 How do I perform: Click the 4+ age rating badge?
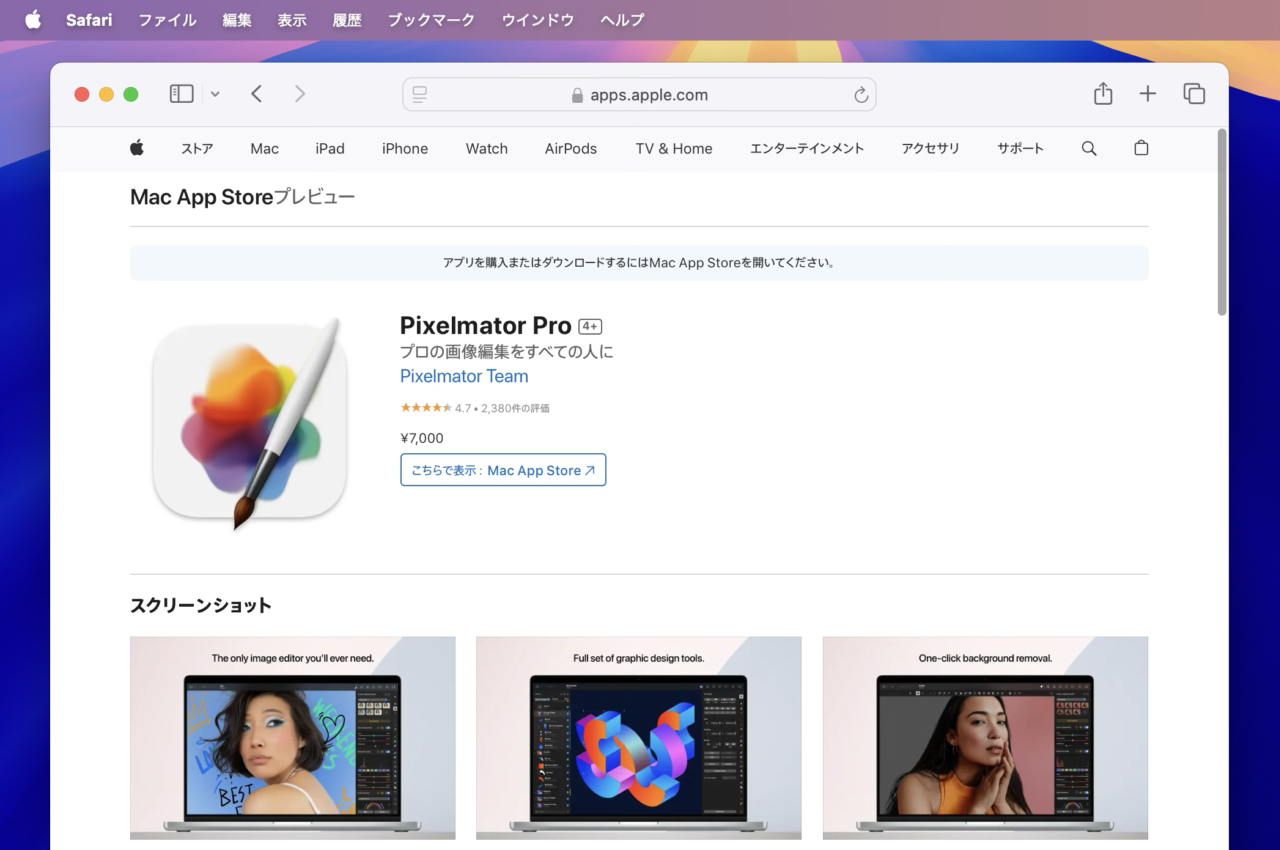click(590, 327)
